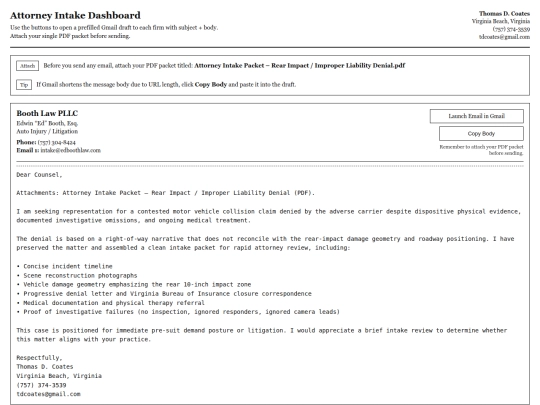Image resolution: width=540 pixels, height=405 pixels.
Task: Click the Launch Email in Gmail button
Action: (476, 116)
